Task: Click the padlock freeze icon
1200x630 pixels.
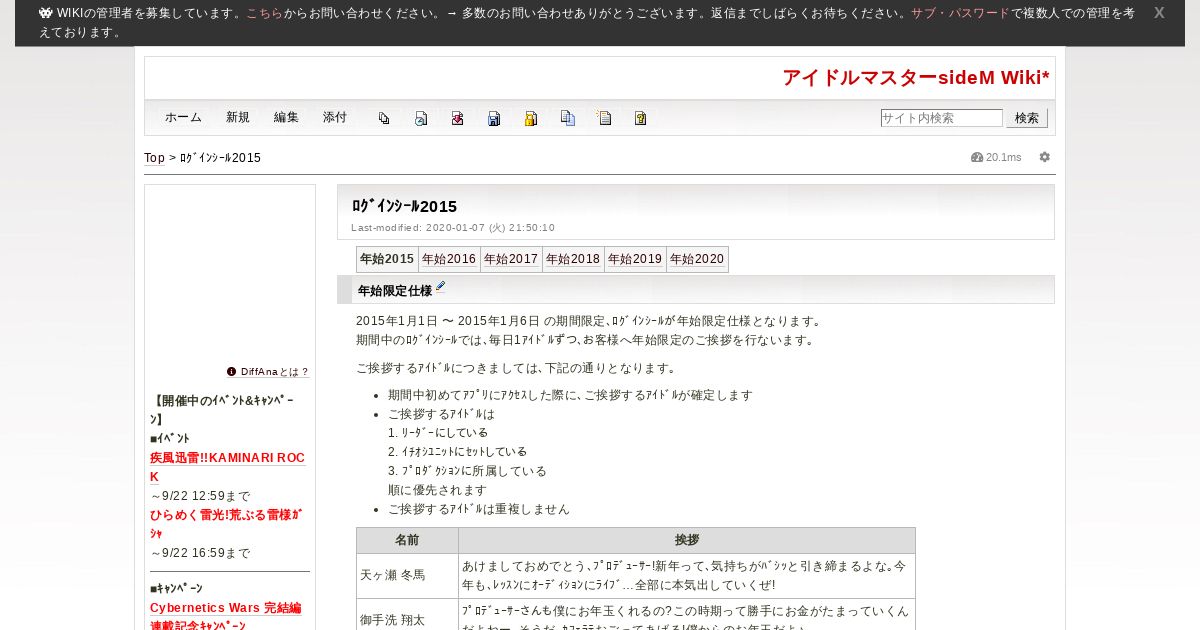Action: (x=531, y=118)
